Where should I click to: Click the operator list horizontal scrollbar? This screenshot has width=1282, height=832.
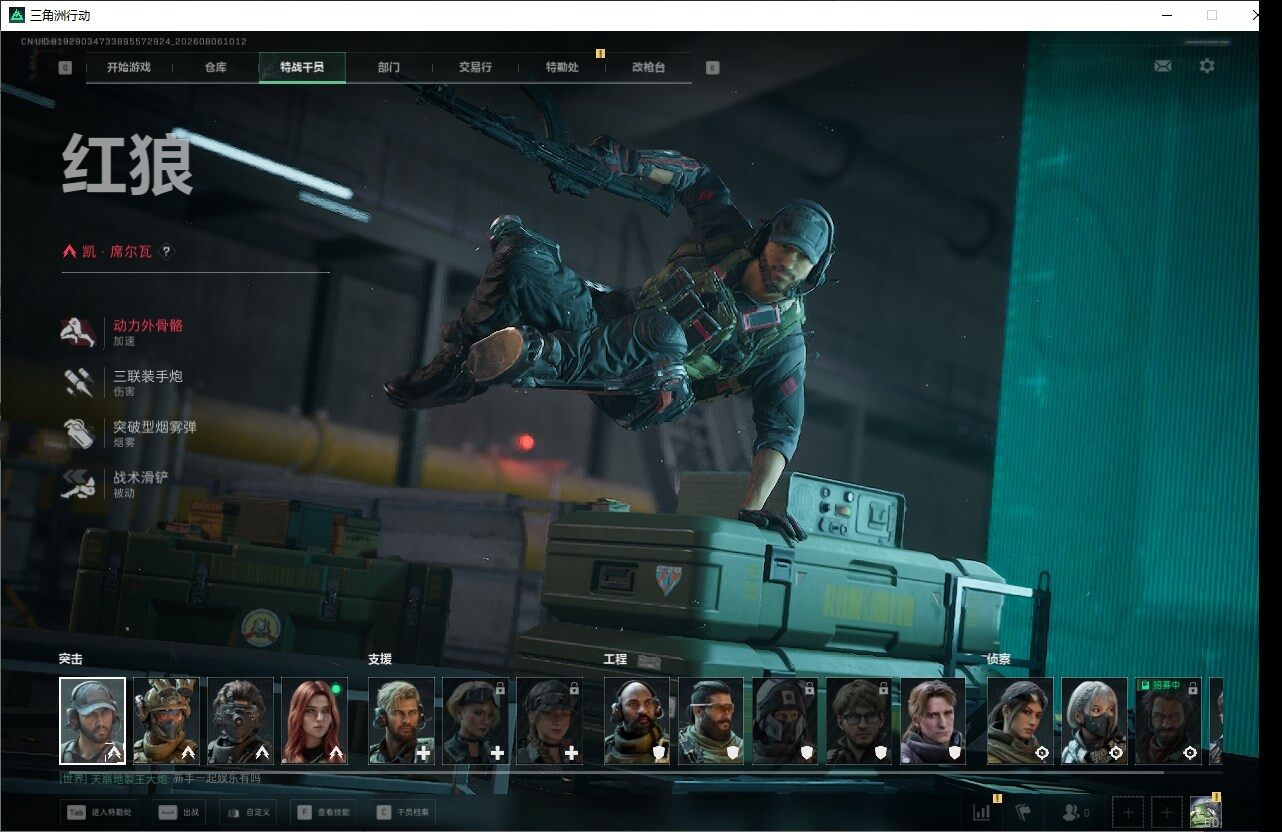tap(613, 771)
